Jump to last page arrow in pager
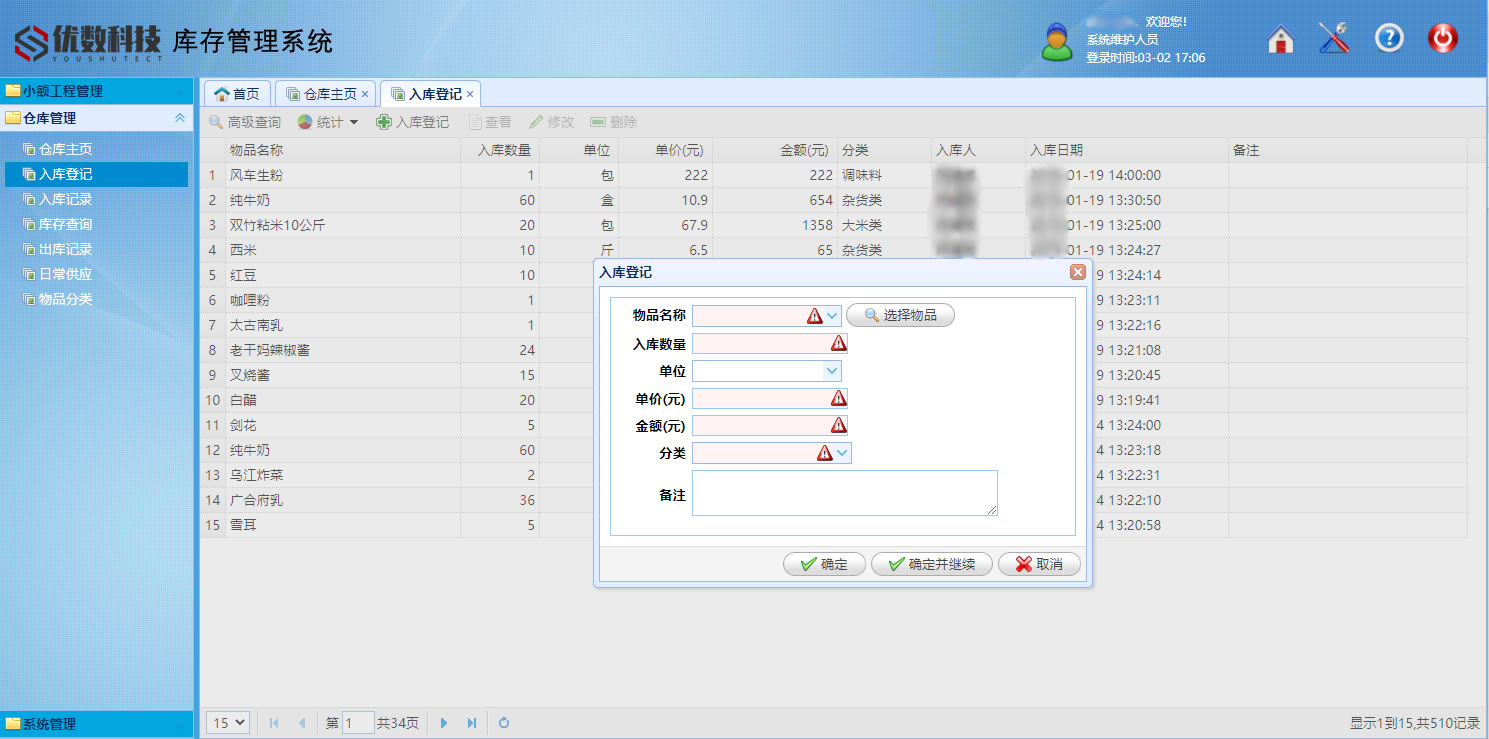Viewport: 1489px width, 739px height. pos(471,723)
